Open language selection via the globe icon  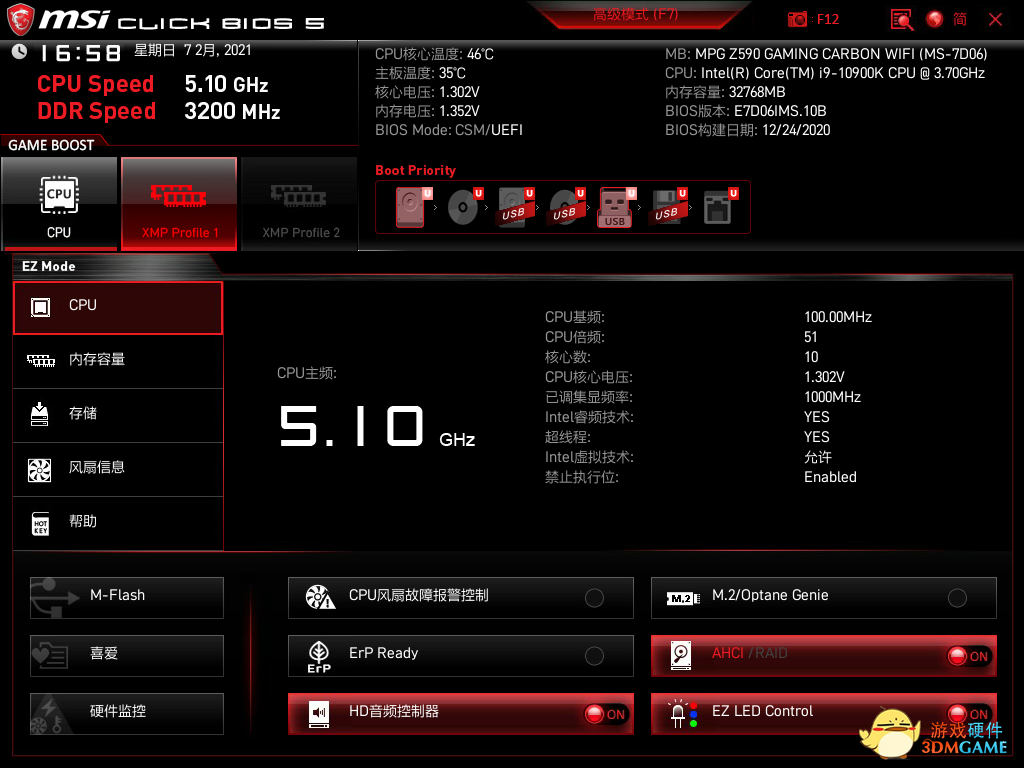click(935, 20)
